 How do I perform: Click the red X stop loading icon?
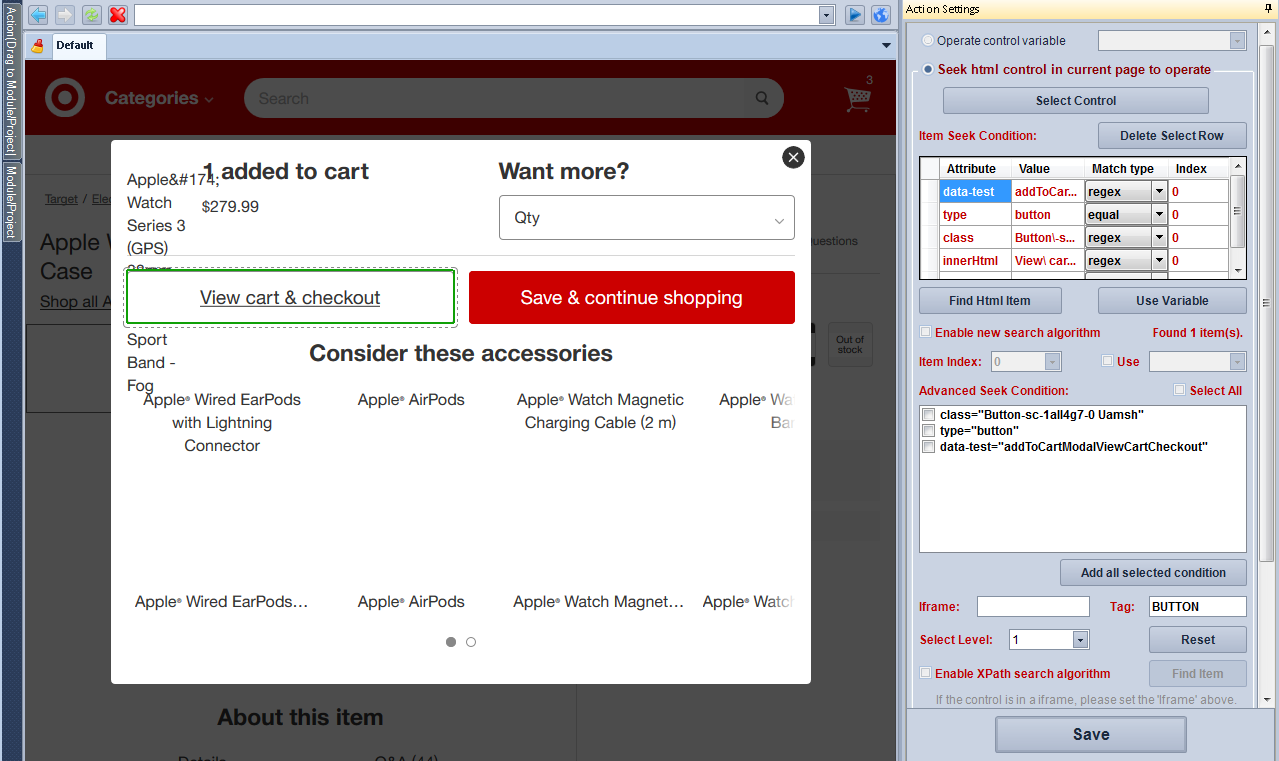click(118, 15)
